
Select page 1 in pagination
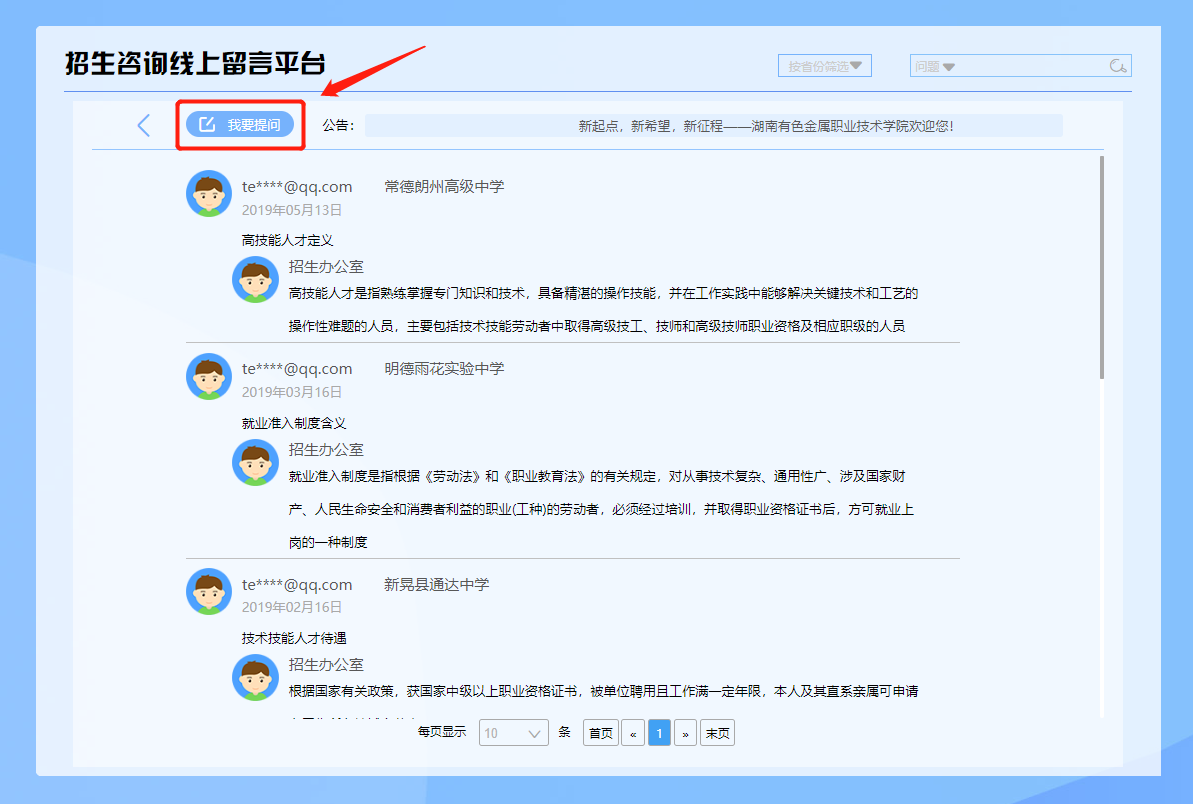659,733
